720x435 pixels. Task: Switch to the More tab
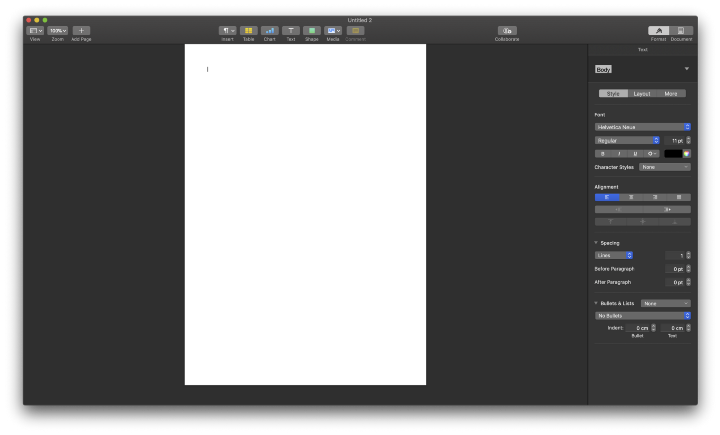(x=671, y=94)
